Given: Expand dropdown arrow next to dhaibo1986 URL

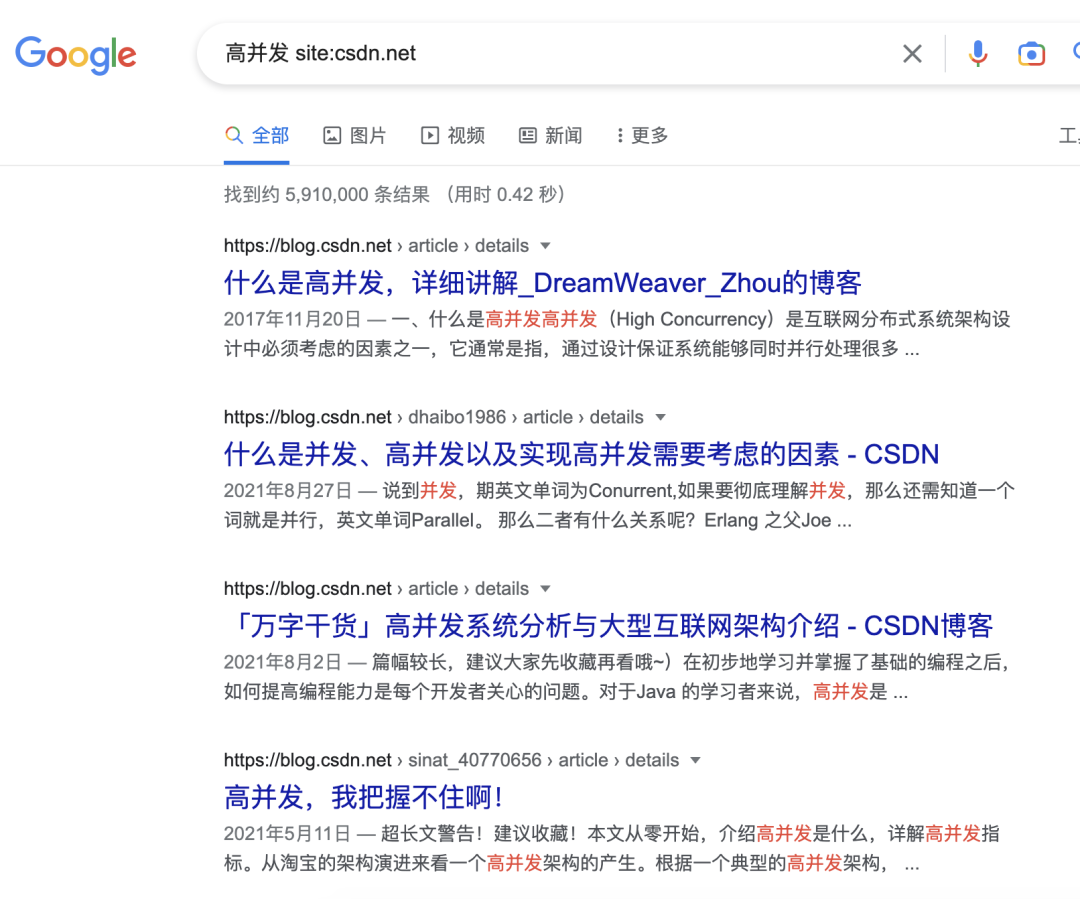Looking at the screenshot, I should 661,417.
